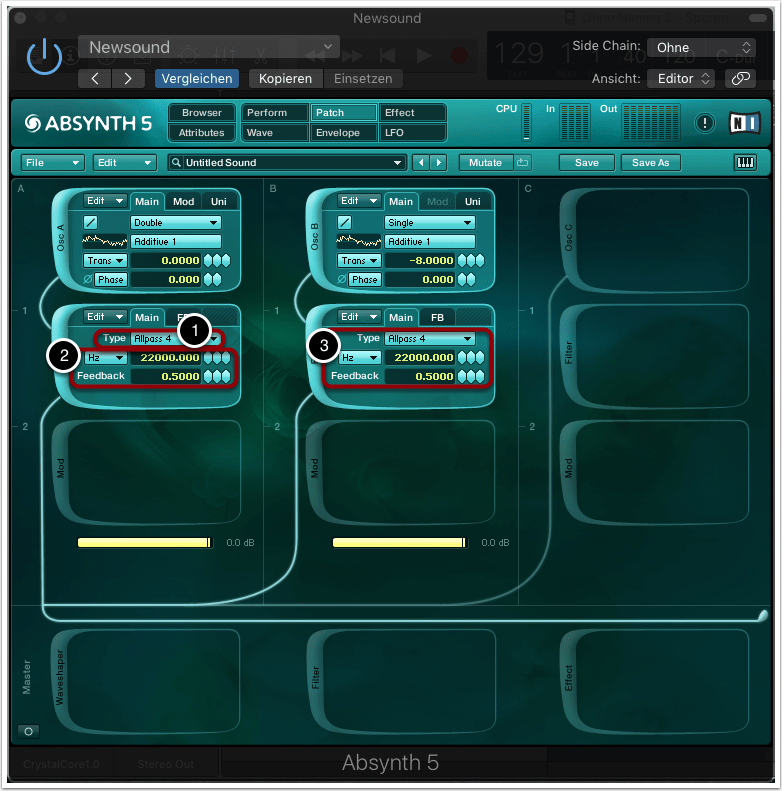Click the Save As button
Image resolution: width=782 pixels, height=791 pixels.
point(650,162)
